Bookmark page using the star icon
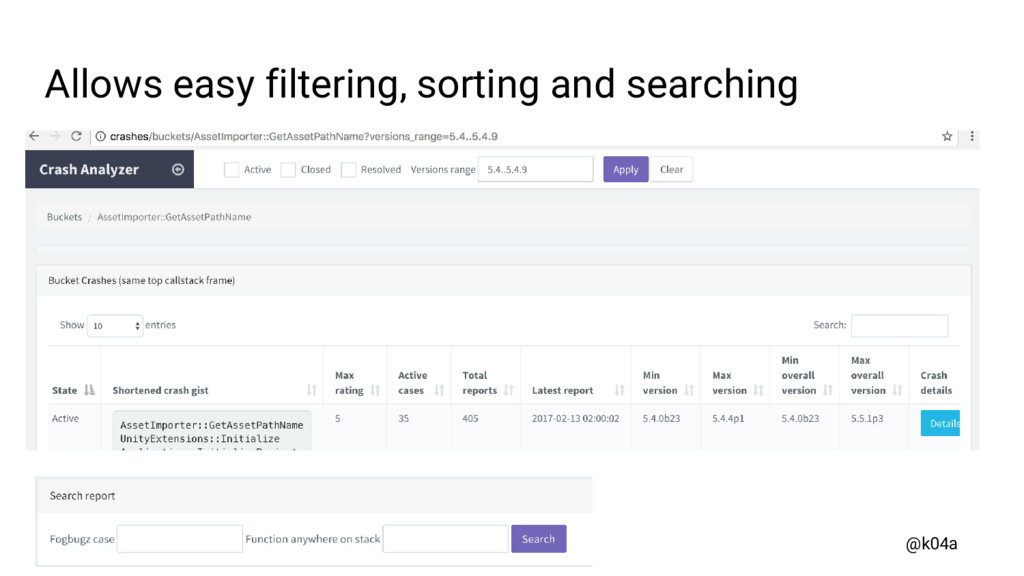Screen dimensions: 1024x576 coord(947,136)
